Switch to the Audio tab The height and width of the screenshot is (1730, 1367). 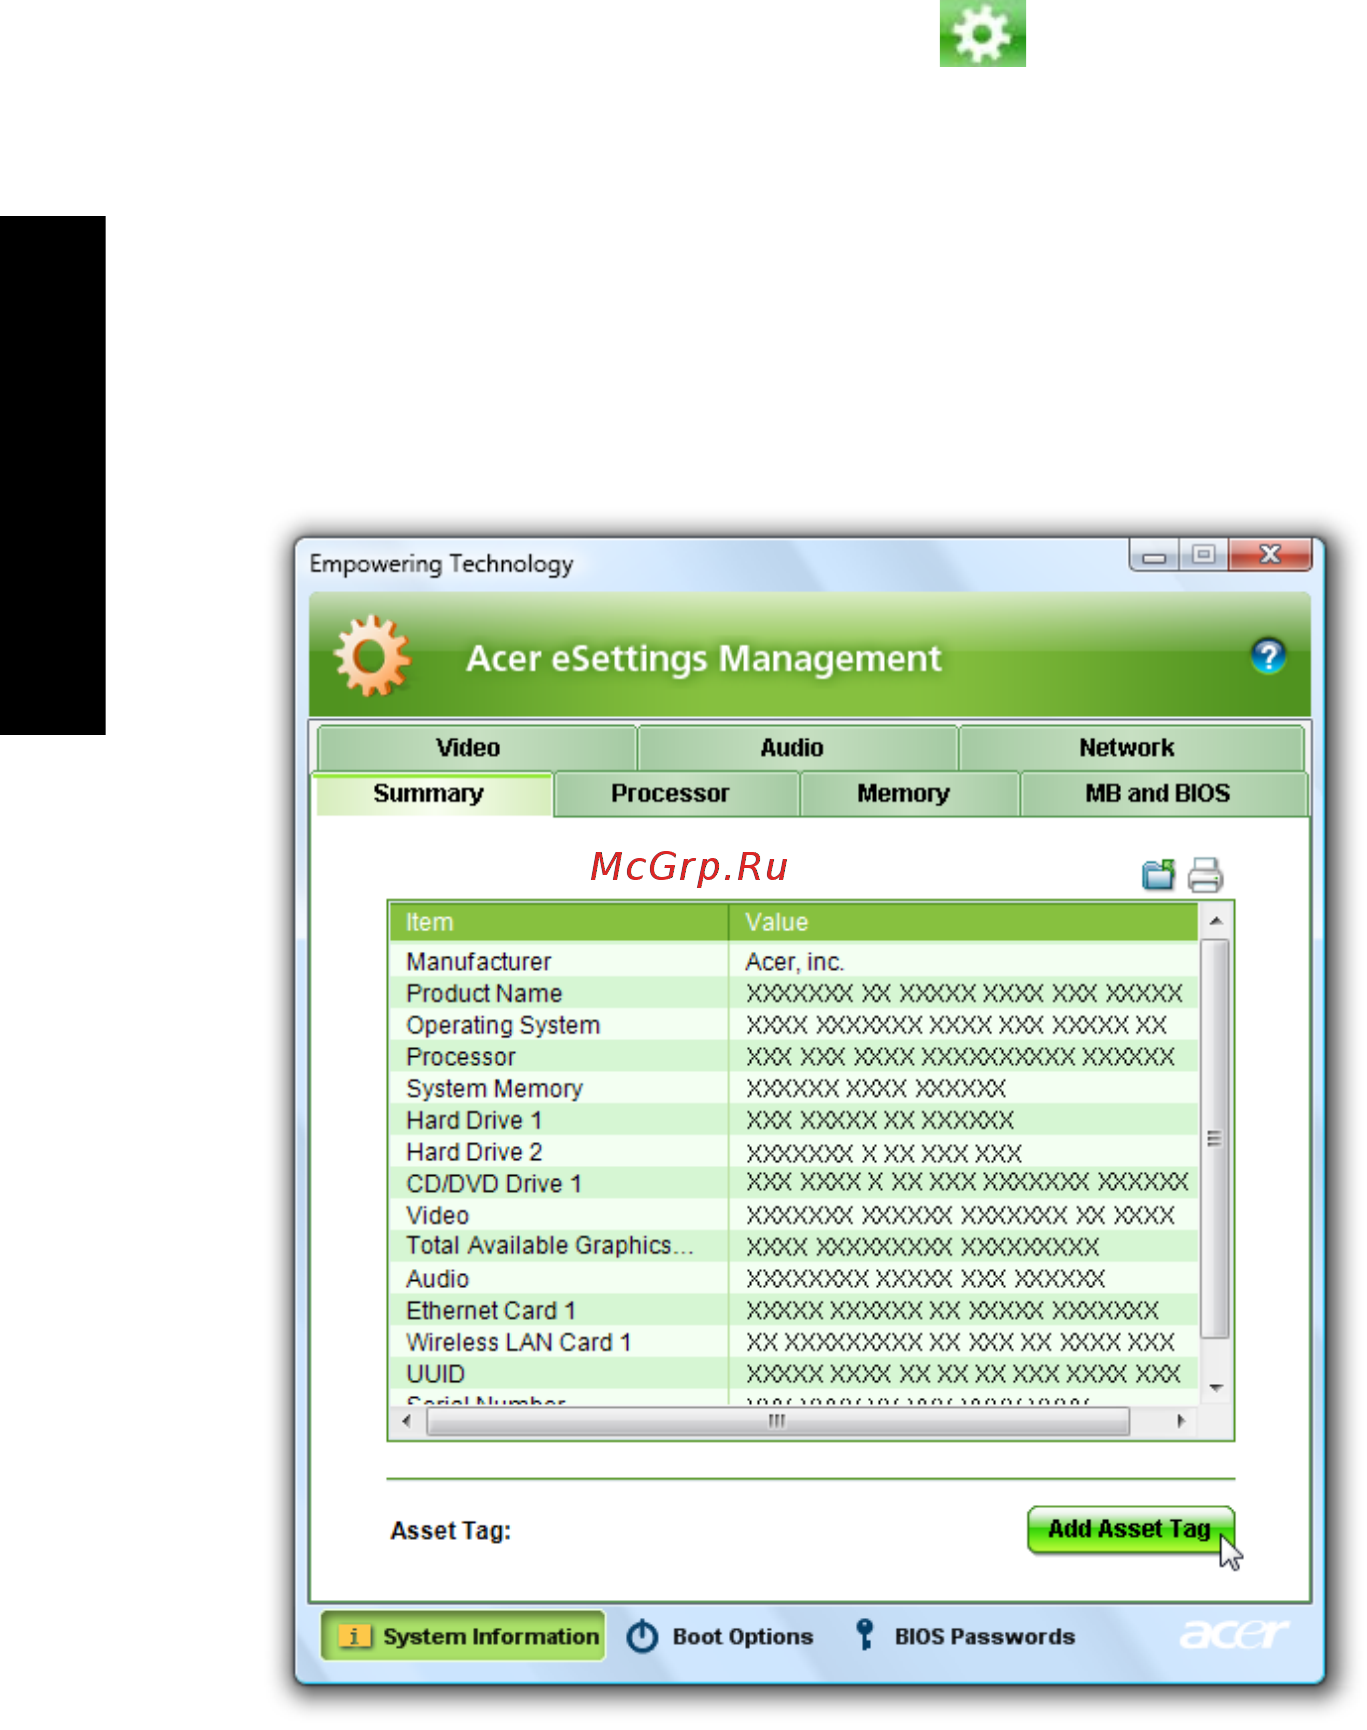tap(797, 748)
